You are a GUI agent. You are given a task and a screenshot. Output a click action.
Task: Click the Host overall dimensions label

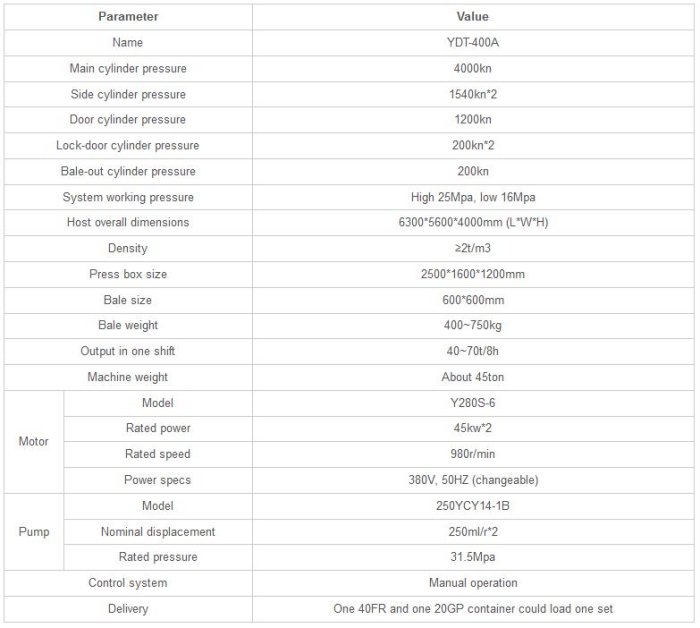(127, 223)
